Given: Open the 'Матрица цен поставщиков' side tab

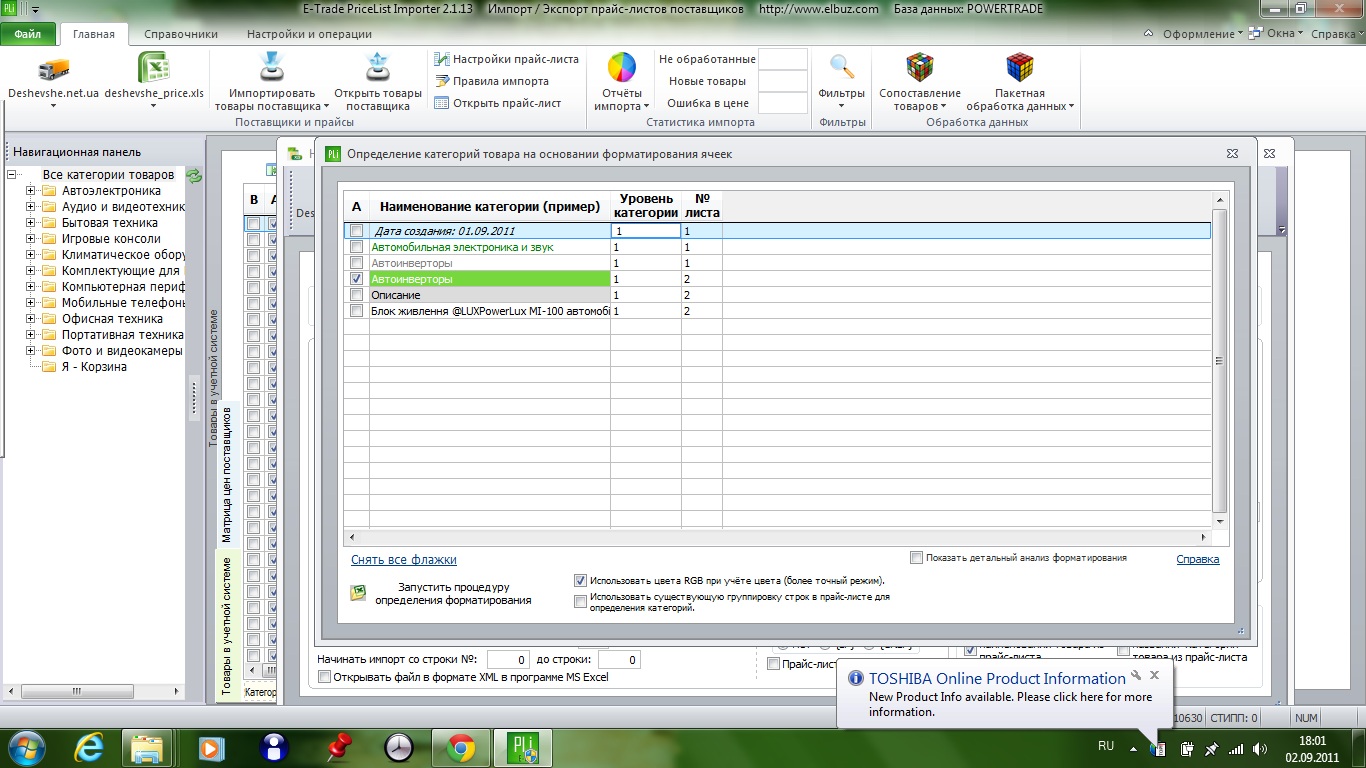Looking at the screenshot, I should (x=227, y=473).
